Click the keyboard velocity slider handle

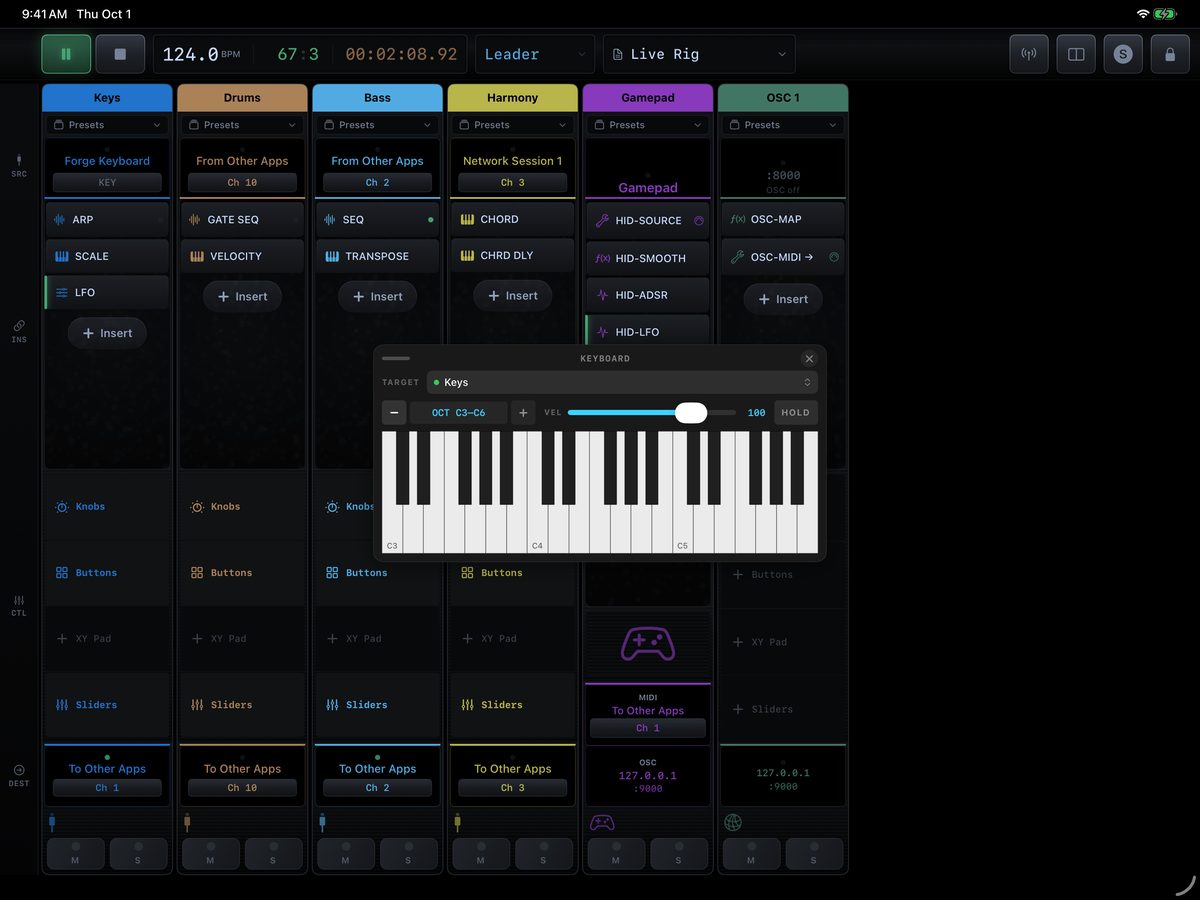point(691,412)
